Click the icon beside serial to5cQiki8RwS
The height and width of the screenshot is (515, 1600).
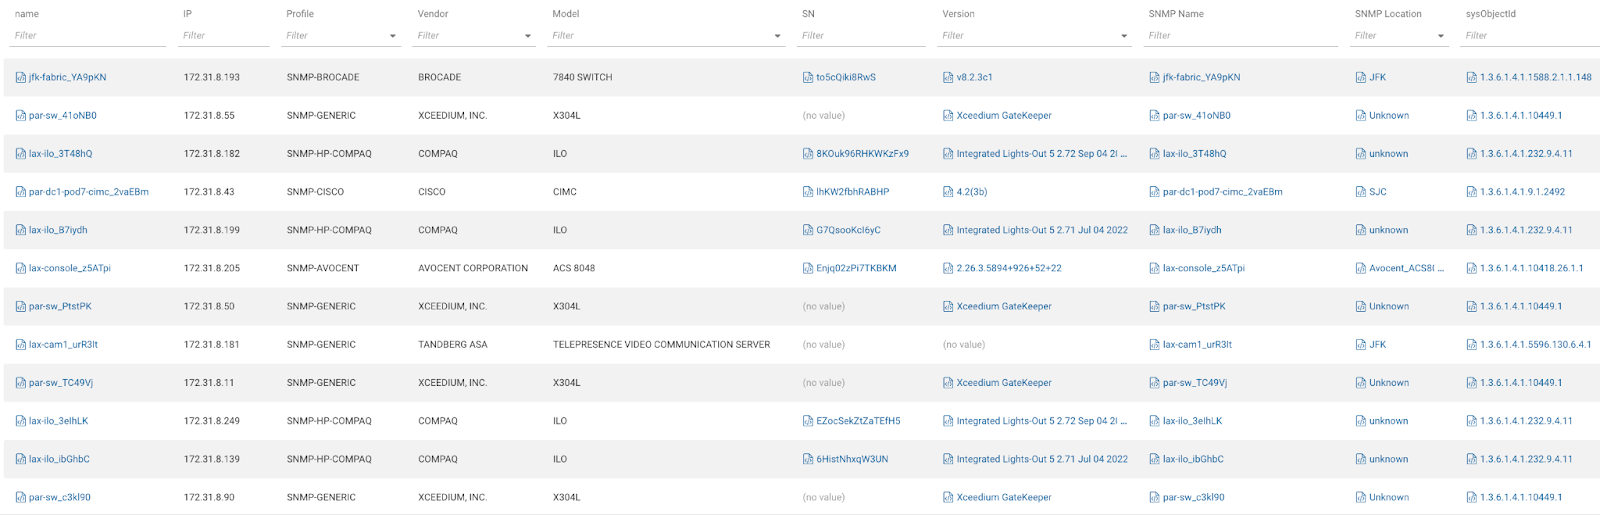click(808, 77)
